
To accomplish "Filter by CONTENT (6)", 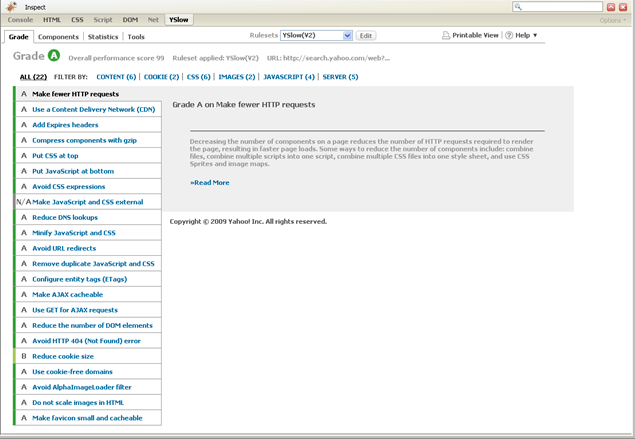I will 116,77.
